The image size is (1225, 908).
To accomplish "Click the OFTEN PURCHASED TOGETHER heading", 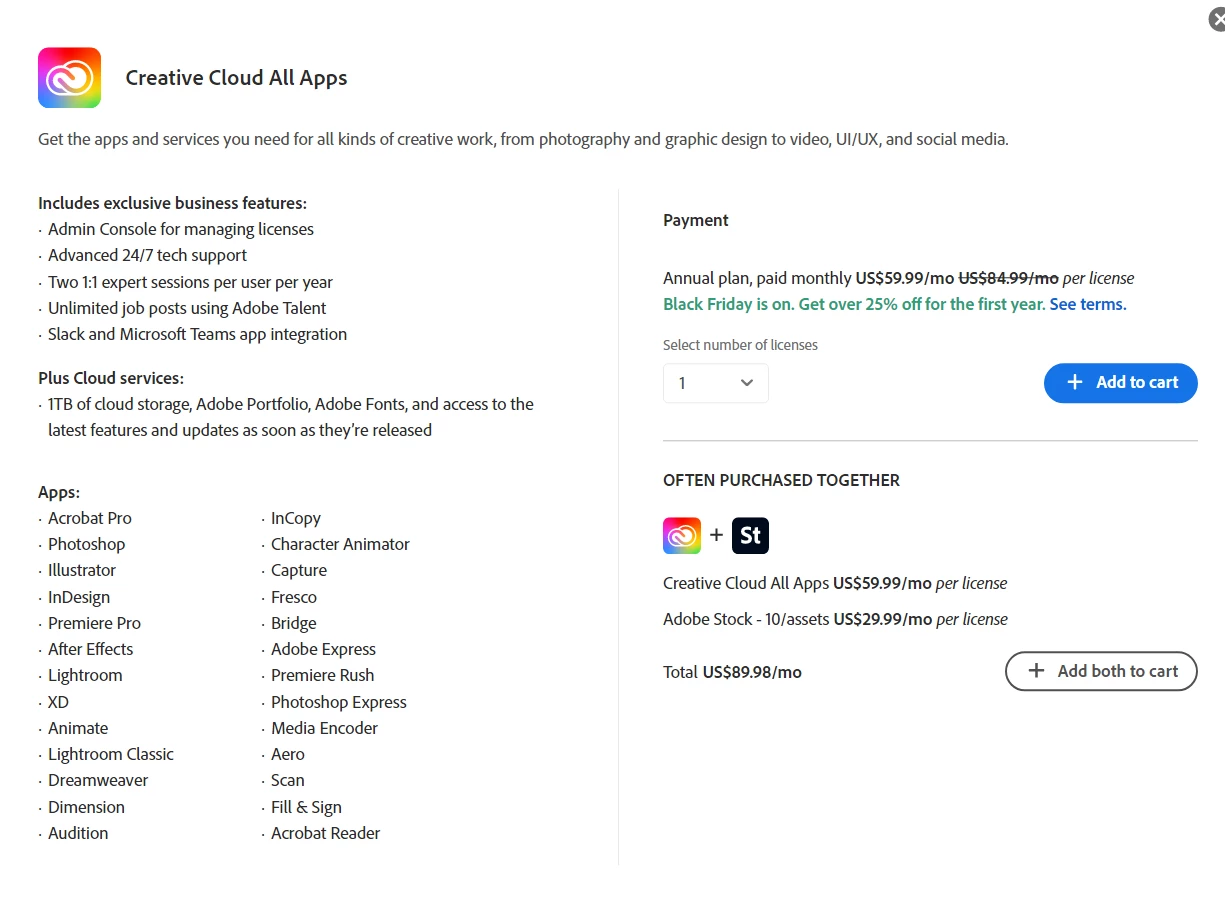I will point(781,480).
